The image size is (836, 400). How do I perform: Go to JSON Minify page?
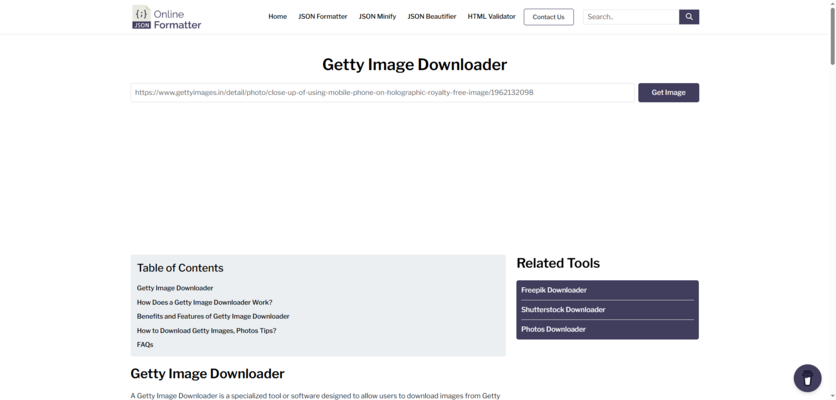coord(377,17)
